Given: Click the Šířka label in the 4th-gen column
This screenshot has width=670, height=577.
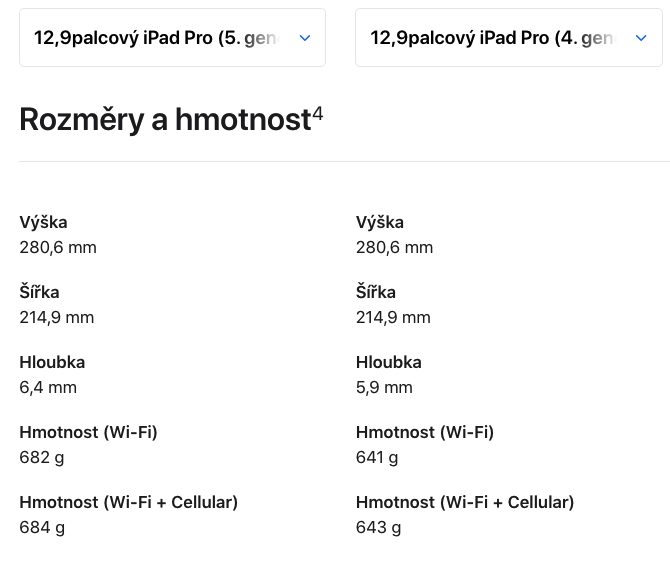Looking at the screenshot, I should [x=376, y=292].
